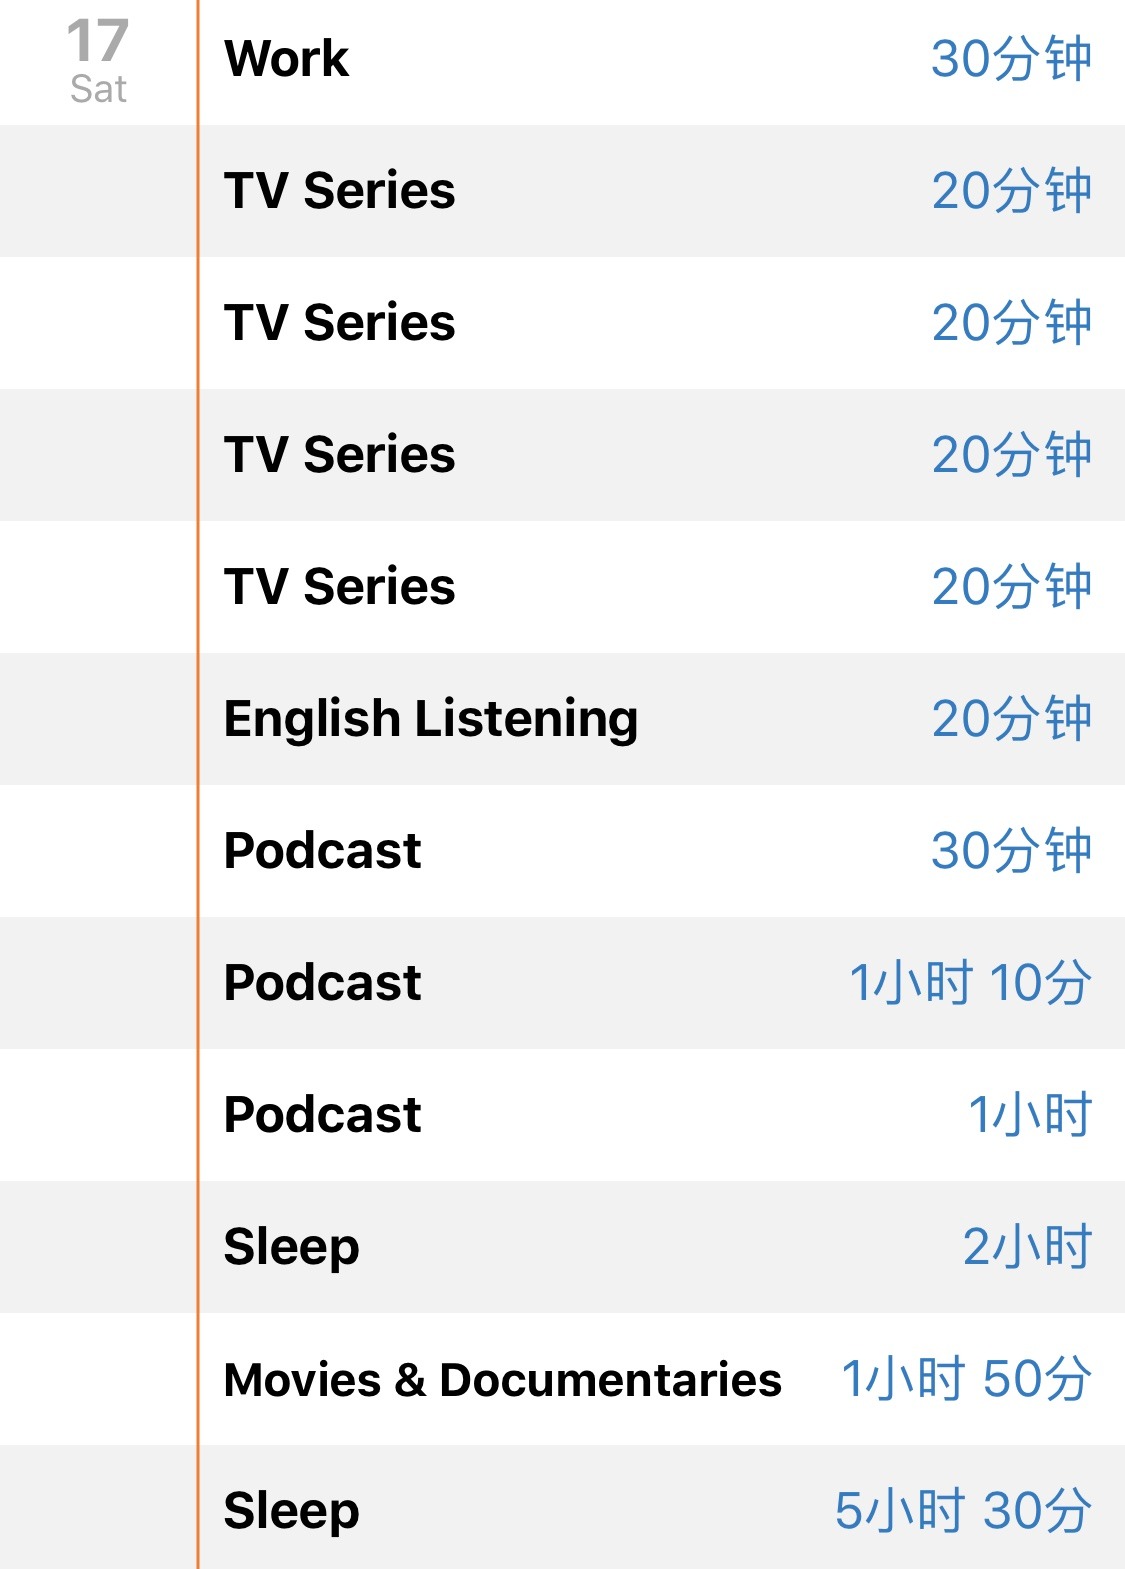The image size is (1125, 1569).
Task: Tap the 2小时 duration text
Action: pyautogui.click(x=1027, y=1247)
